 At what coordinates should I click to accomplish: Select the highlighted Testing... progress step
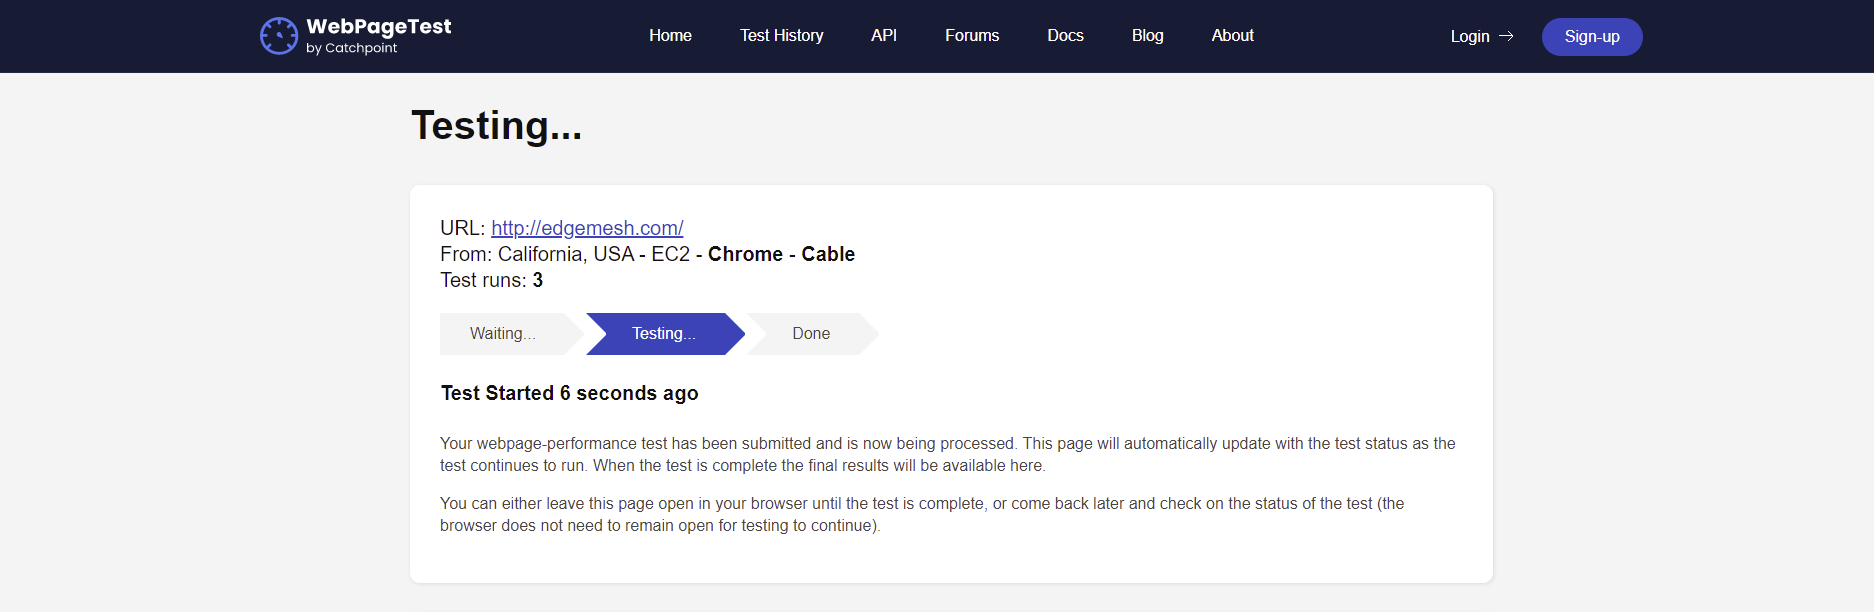click(x=665, y=334)
